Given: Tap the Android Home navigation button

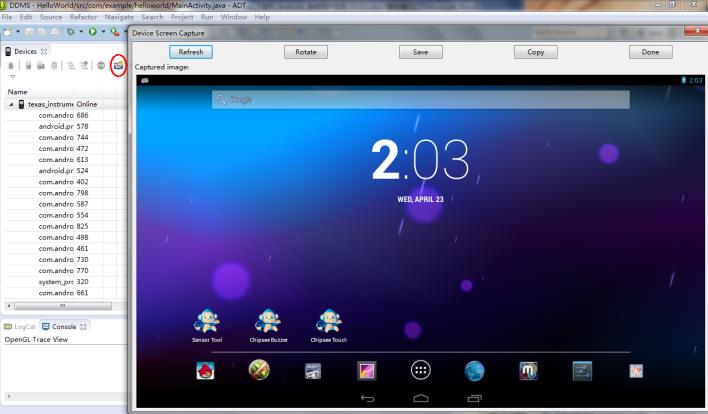Looking at the screenshot, I should click(421, 398).
